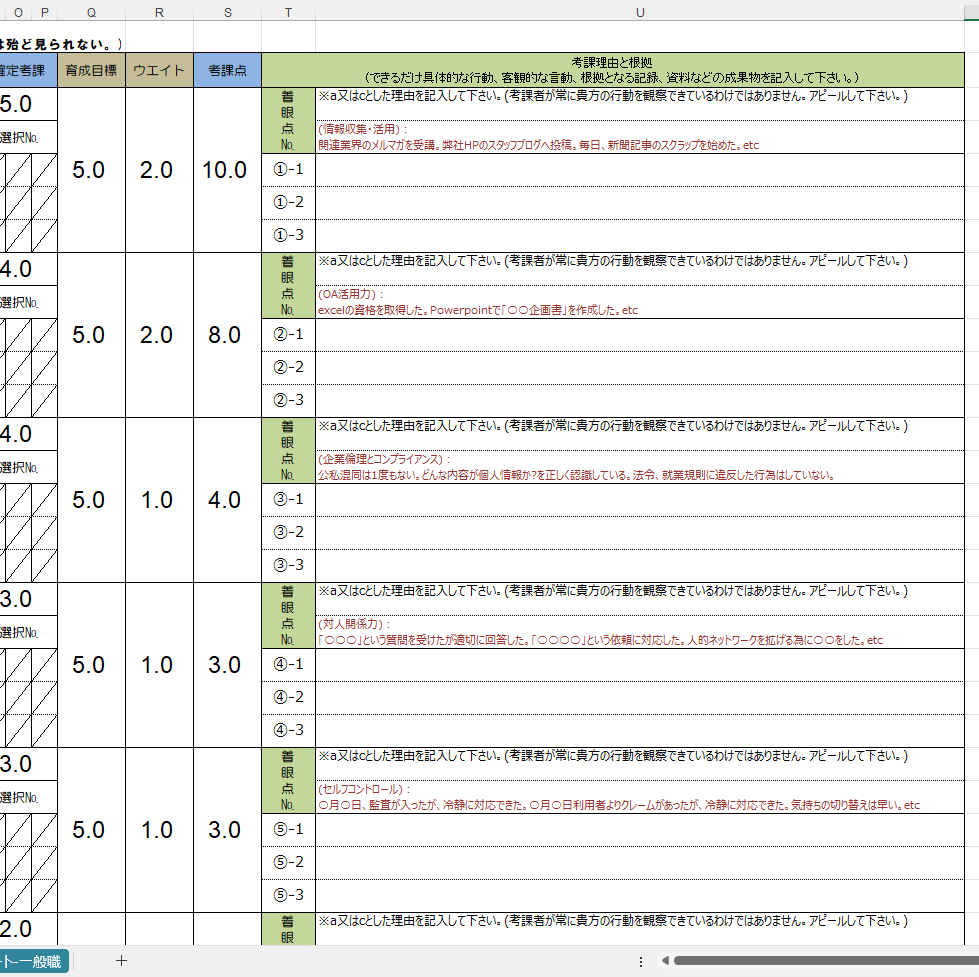Viewport: 979px width, 977px height.
Task: Click the ①-3 label cell
Action: [288, 235]
